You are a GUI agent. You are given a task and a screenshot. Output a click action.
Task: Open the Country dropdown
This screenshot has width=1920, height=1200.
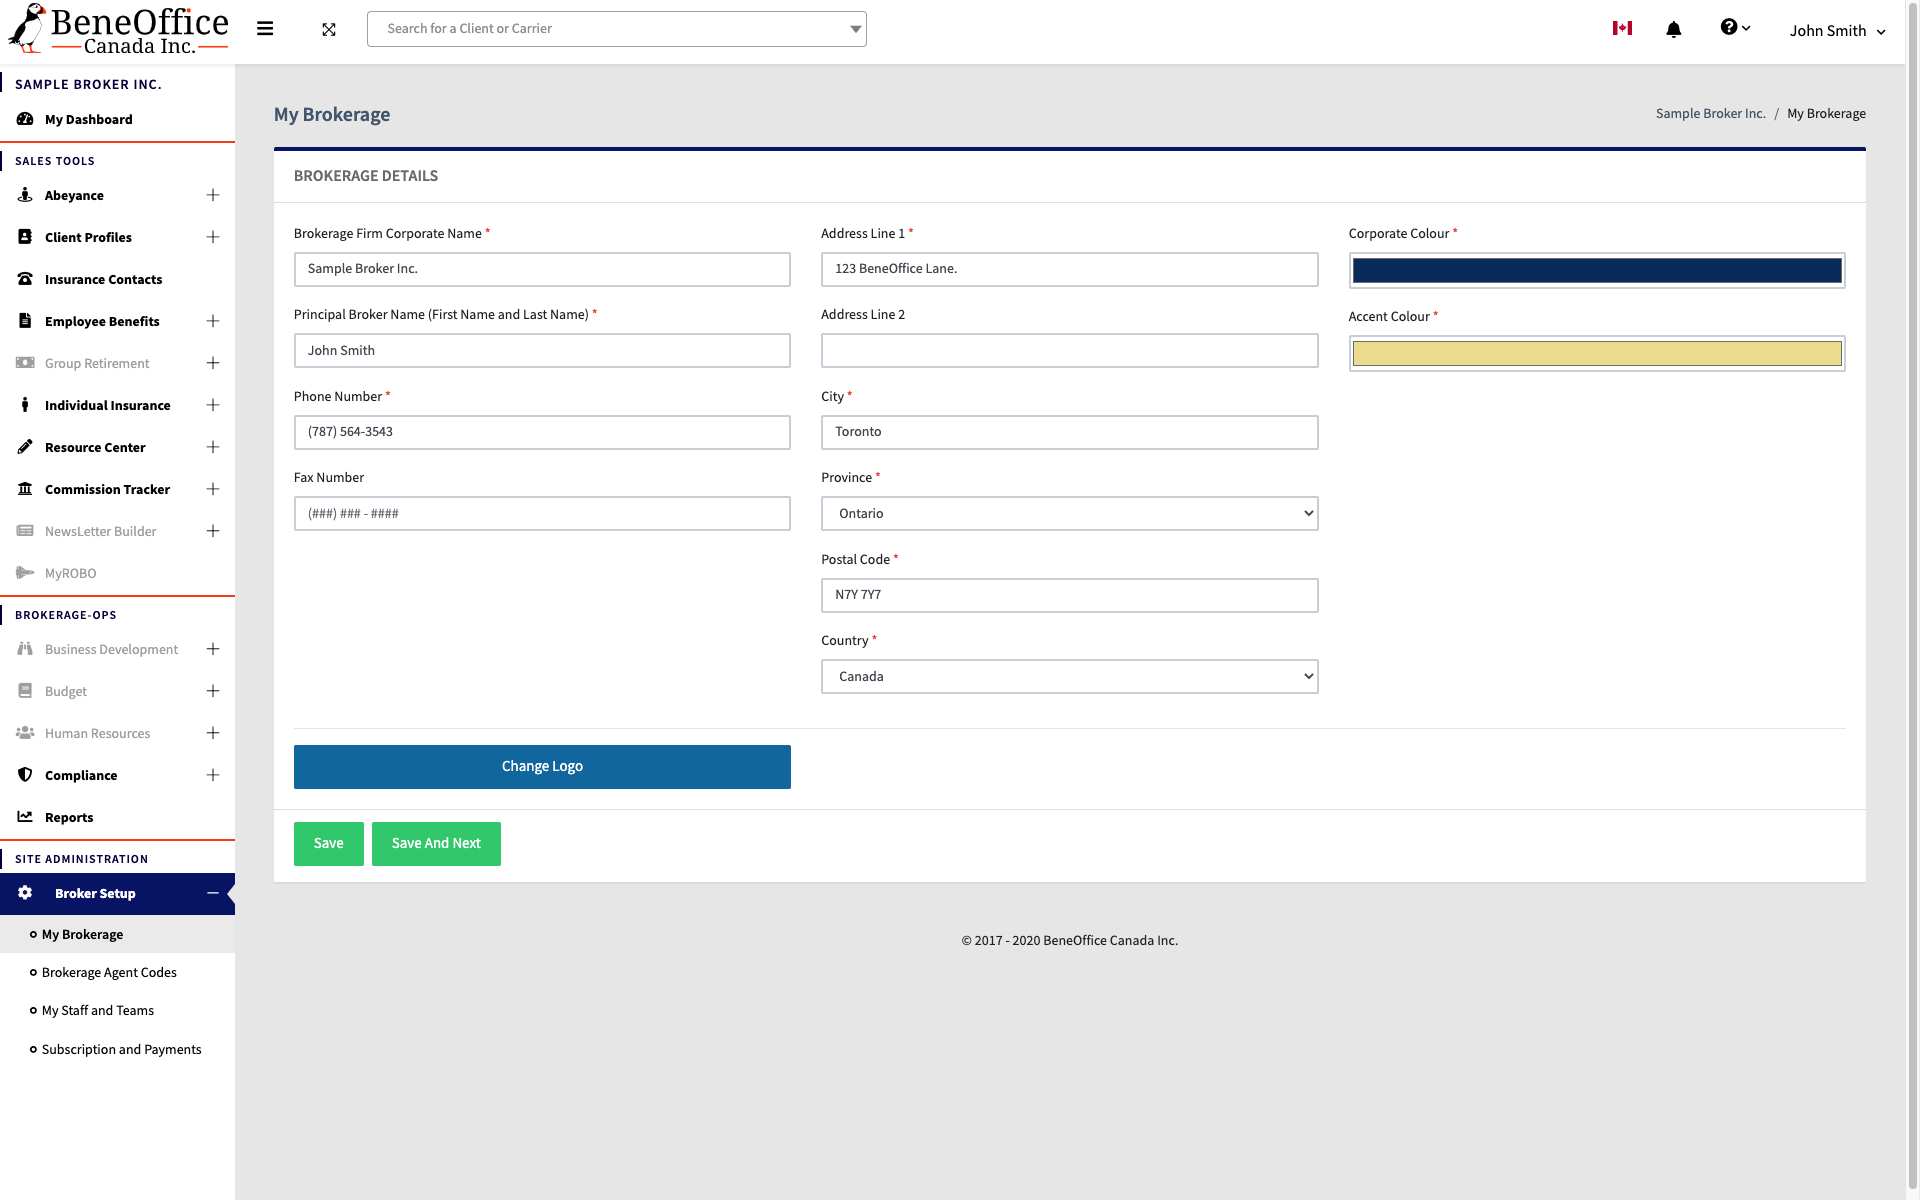(x=1069, y=677)
